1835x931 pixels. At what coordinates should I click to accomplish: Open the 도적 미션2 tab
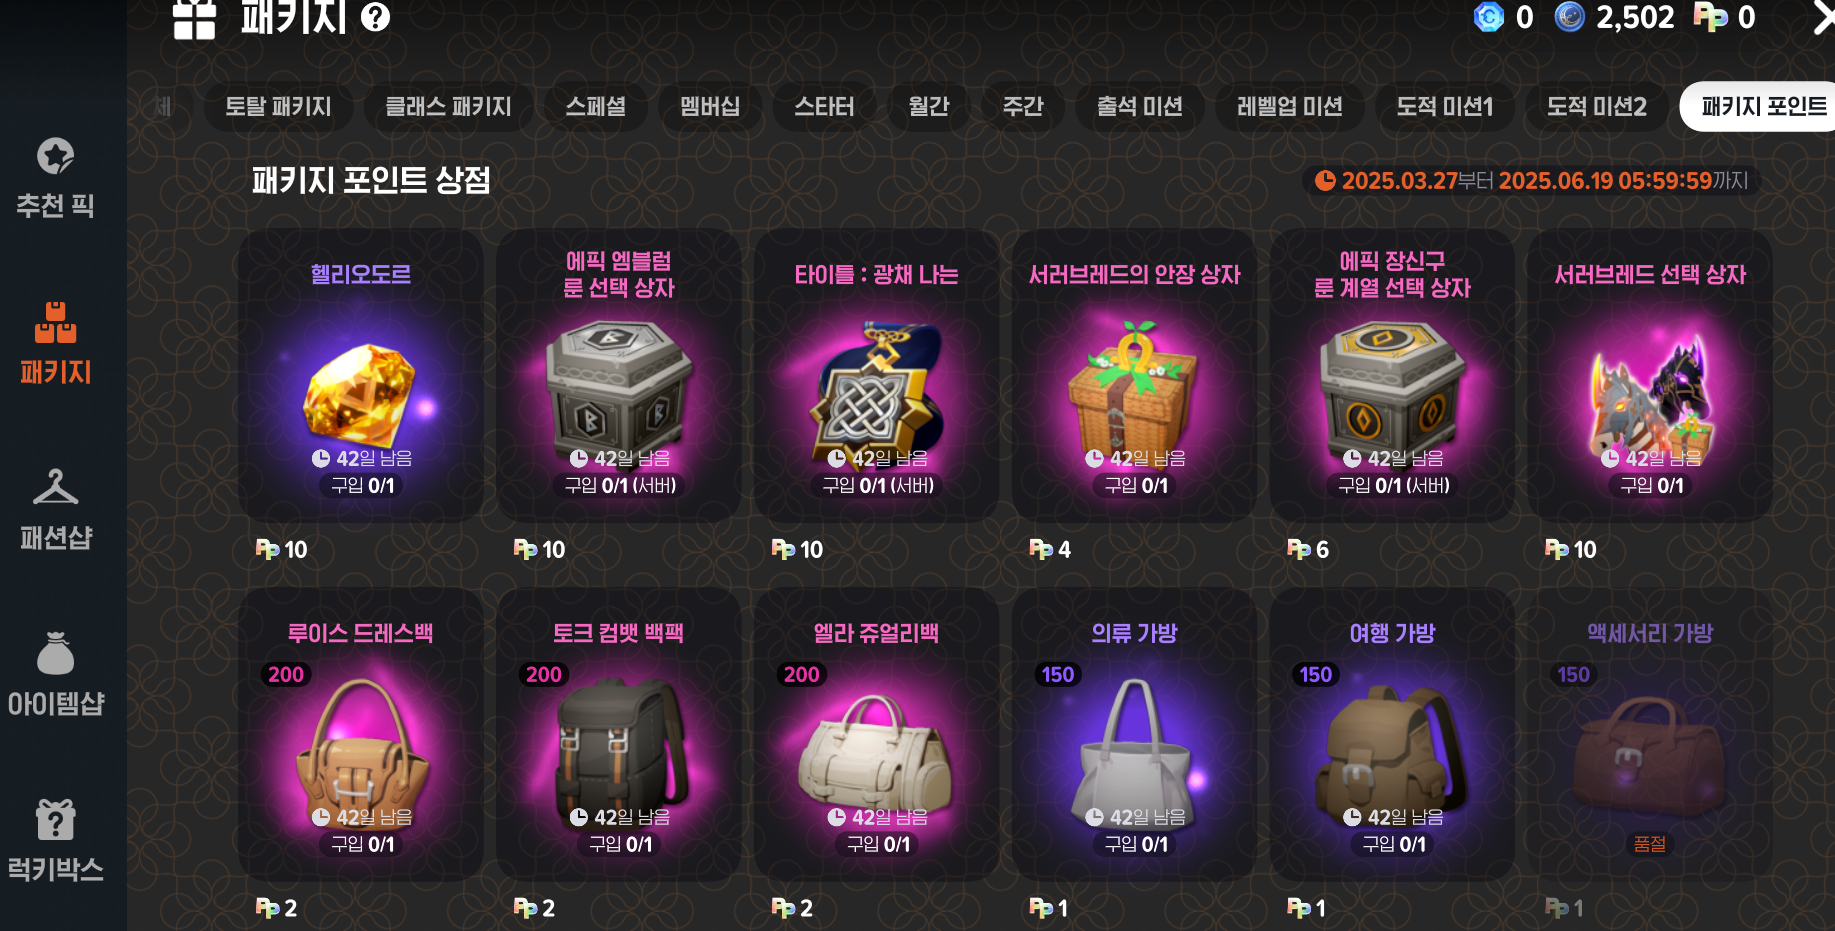[1596, 106]
